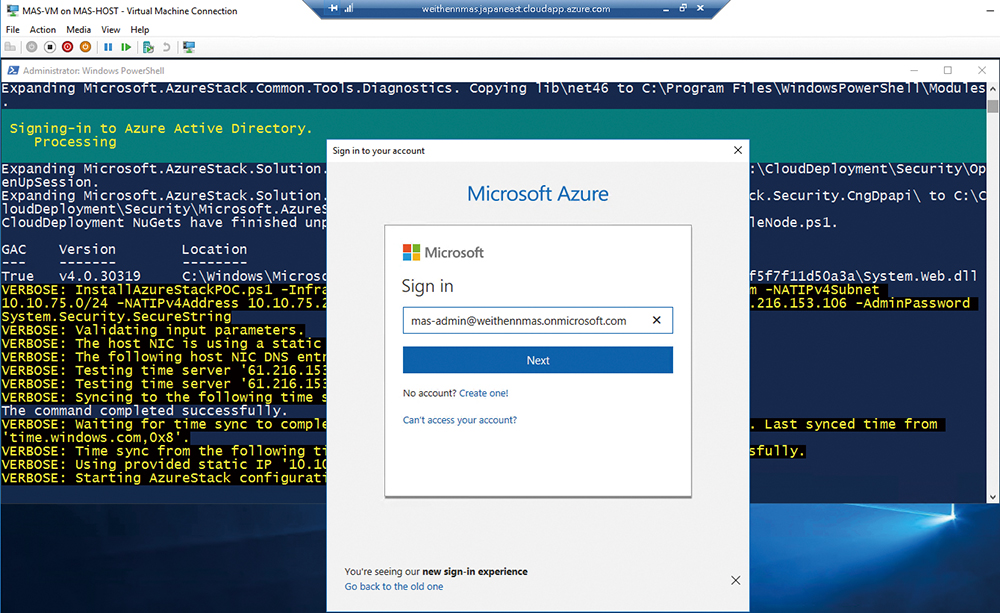
Task: Click the Microsoft Azure heading
Action: (538, 194)
